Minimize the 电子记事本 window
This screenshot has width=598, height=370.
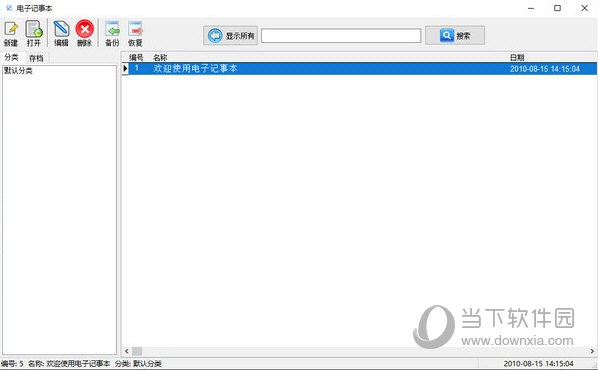pos(531,8)
